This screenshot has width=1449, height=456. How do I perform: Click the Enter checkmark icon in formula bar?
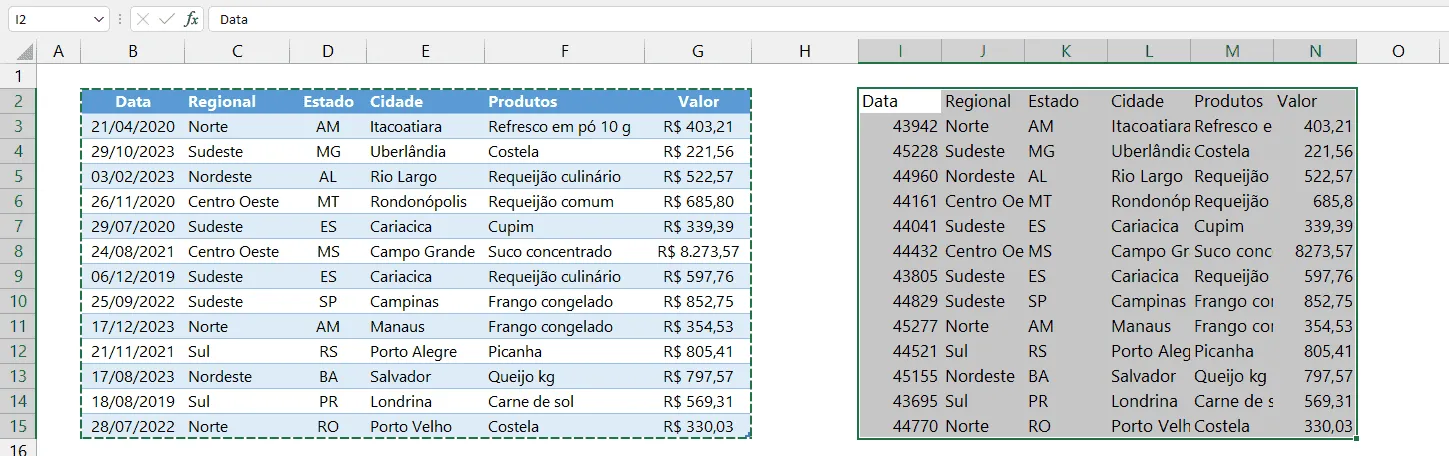(167, 19)
